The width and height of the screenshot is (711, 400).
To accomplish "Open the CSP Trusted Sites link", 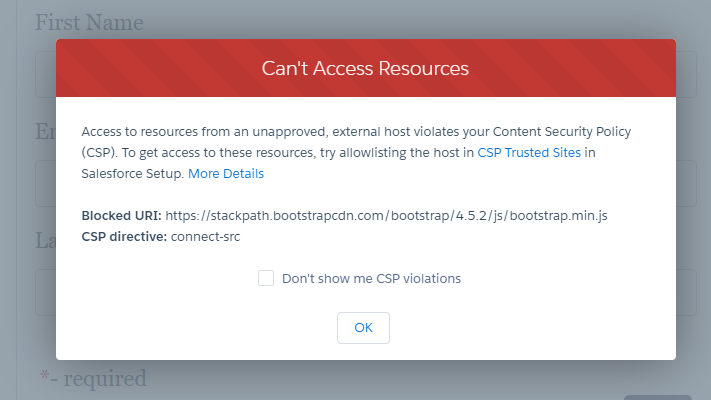I will [x=530, y=152].
